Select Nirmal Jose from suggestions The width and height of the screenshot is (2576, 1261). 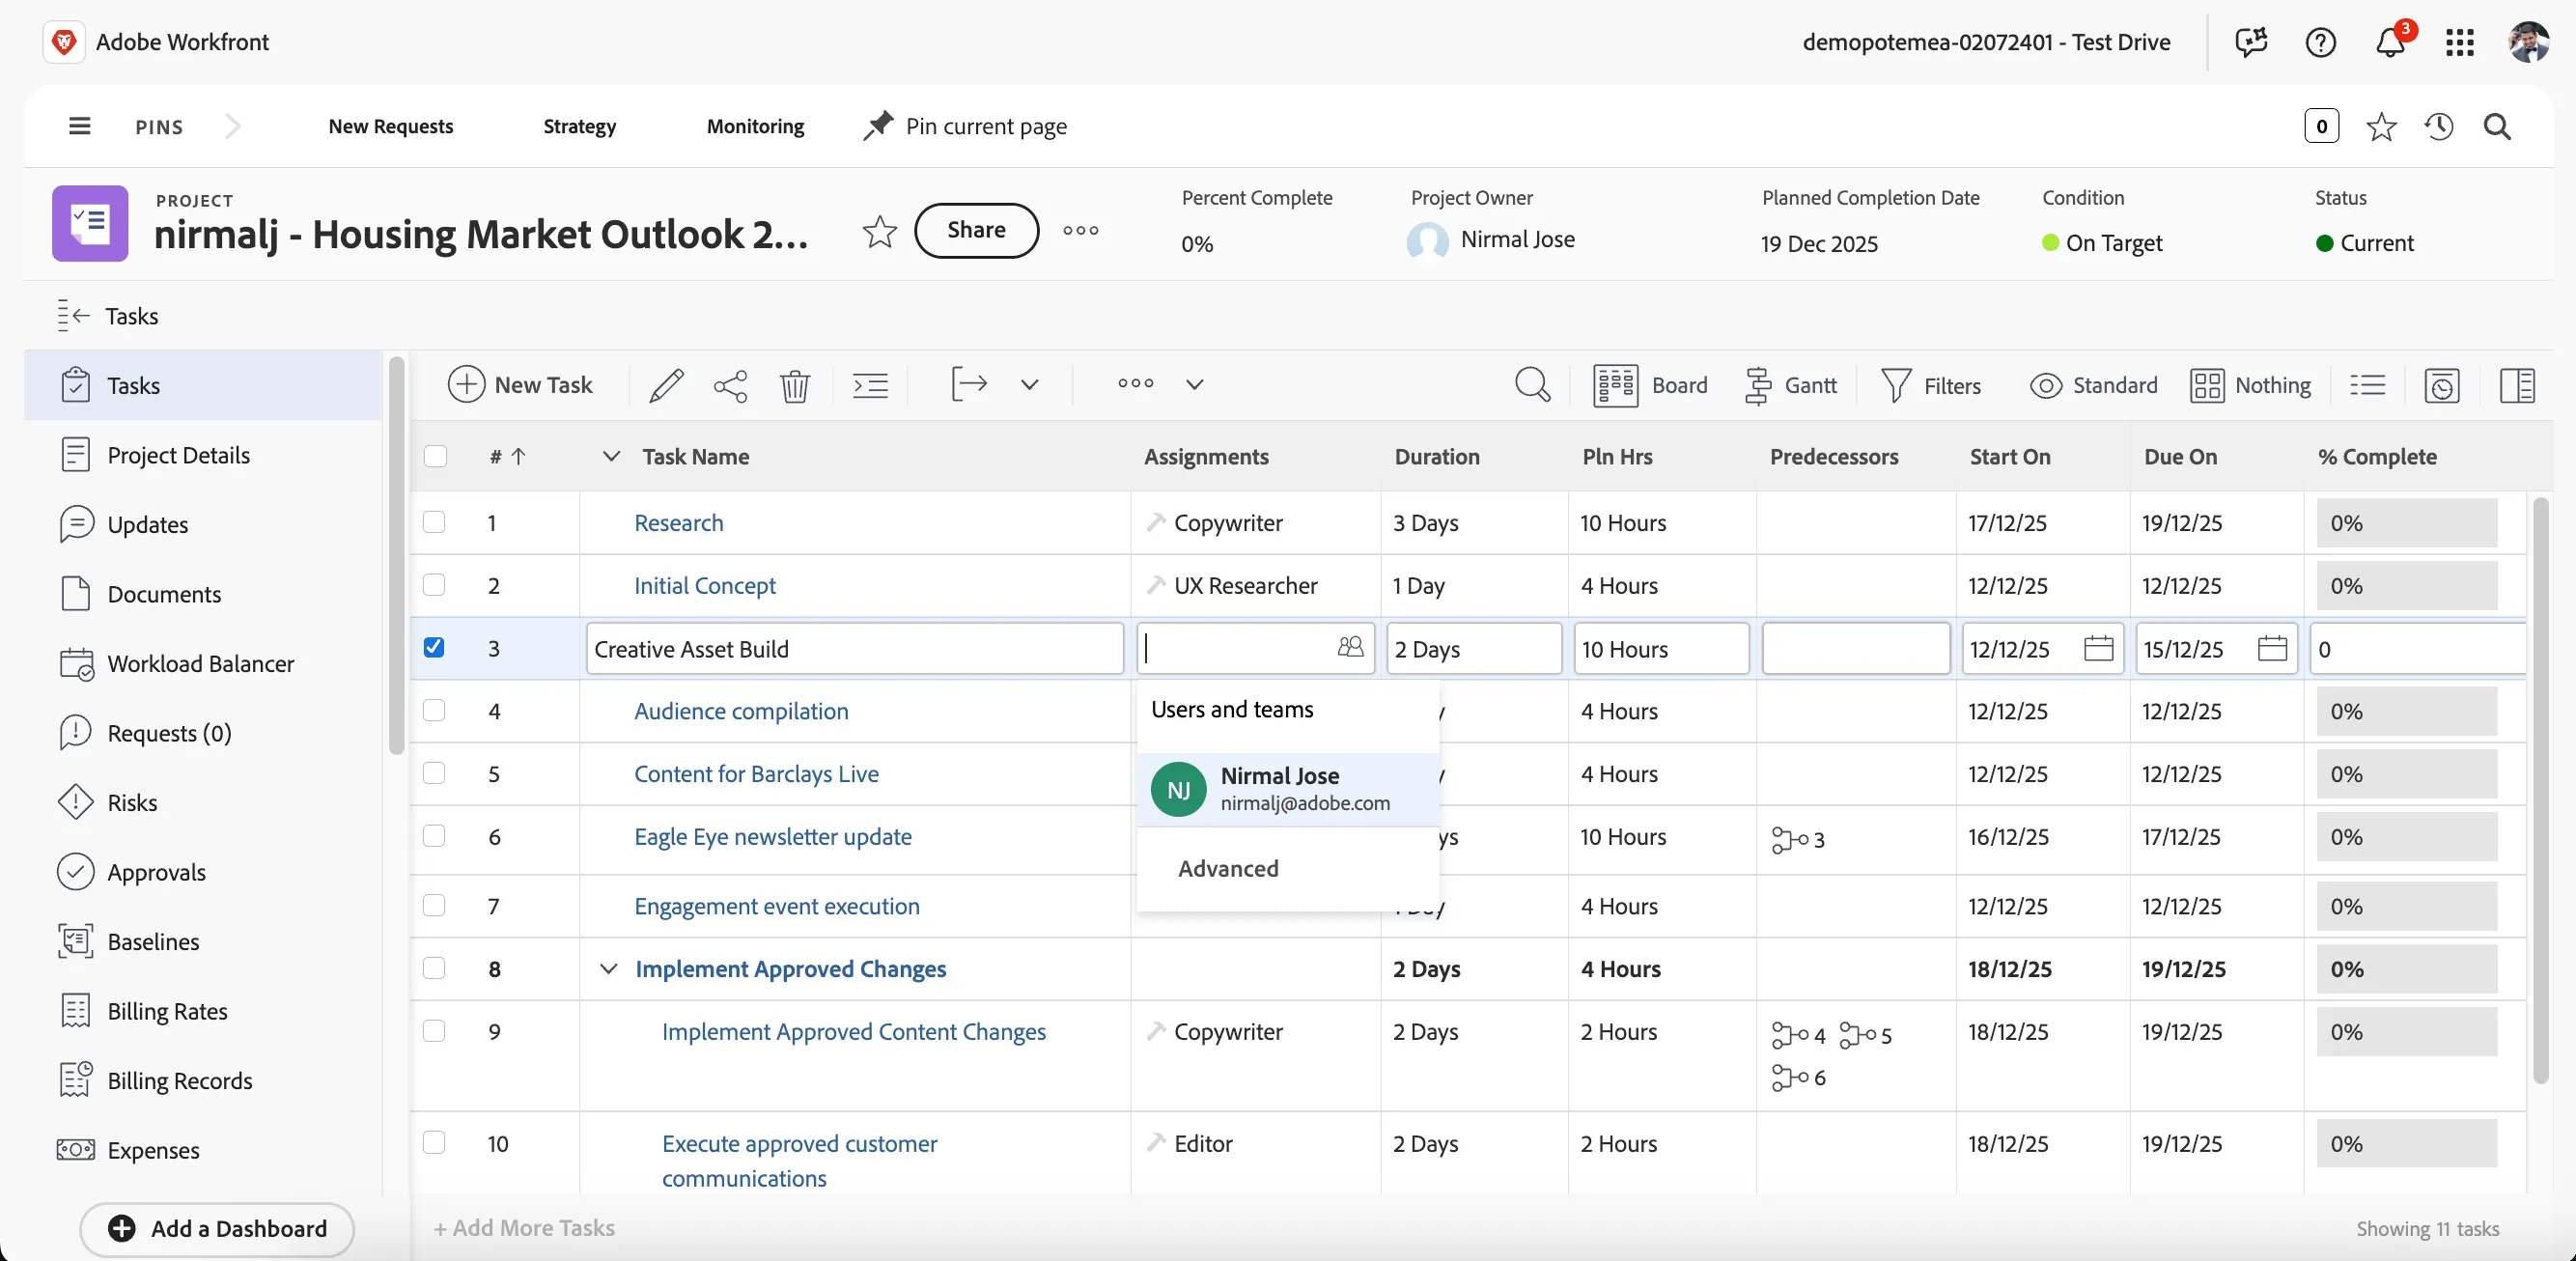click(x=1288, y=789)
